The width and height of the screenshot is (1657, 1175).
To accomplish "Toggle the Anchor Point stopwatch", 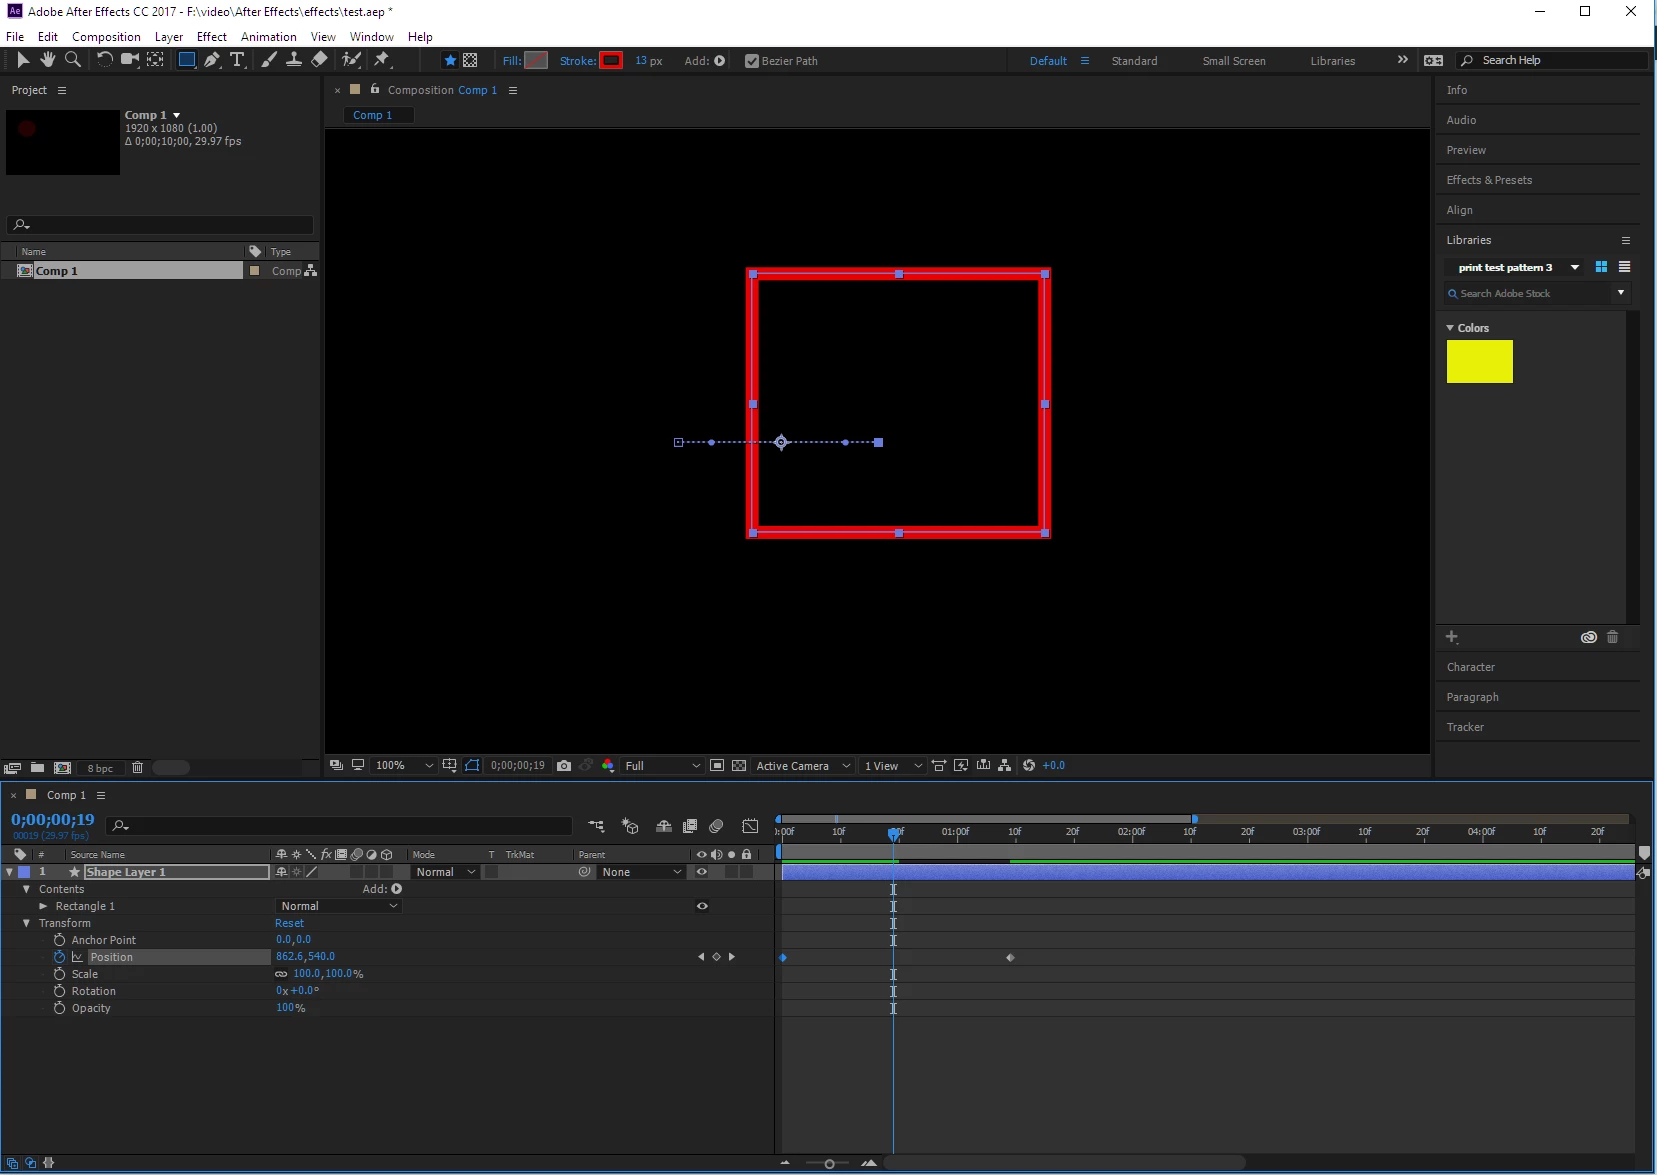I will tap(60, 940).
